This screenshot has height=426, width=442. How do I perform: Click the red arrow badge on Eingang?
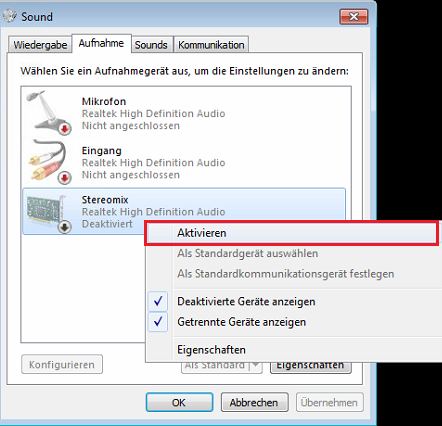[x=65, y=178]
